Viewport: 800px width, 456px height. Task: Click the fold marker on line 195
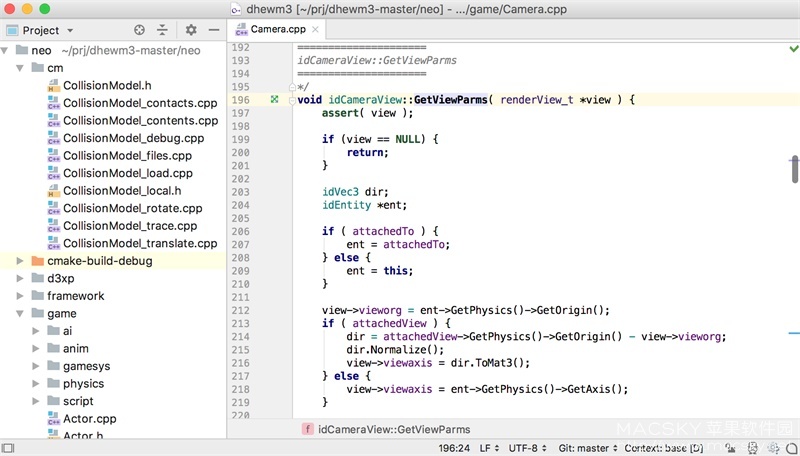pos(292,87)
